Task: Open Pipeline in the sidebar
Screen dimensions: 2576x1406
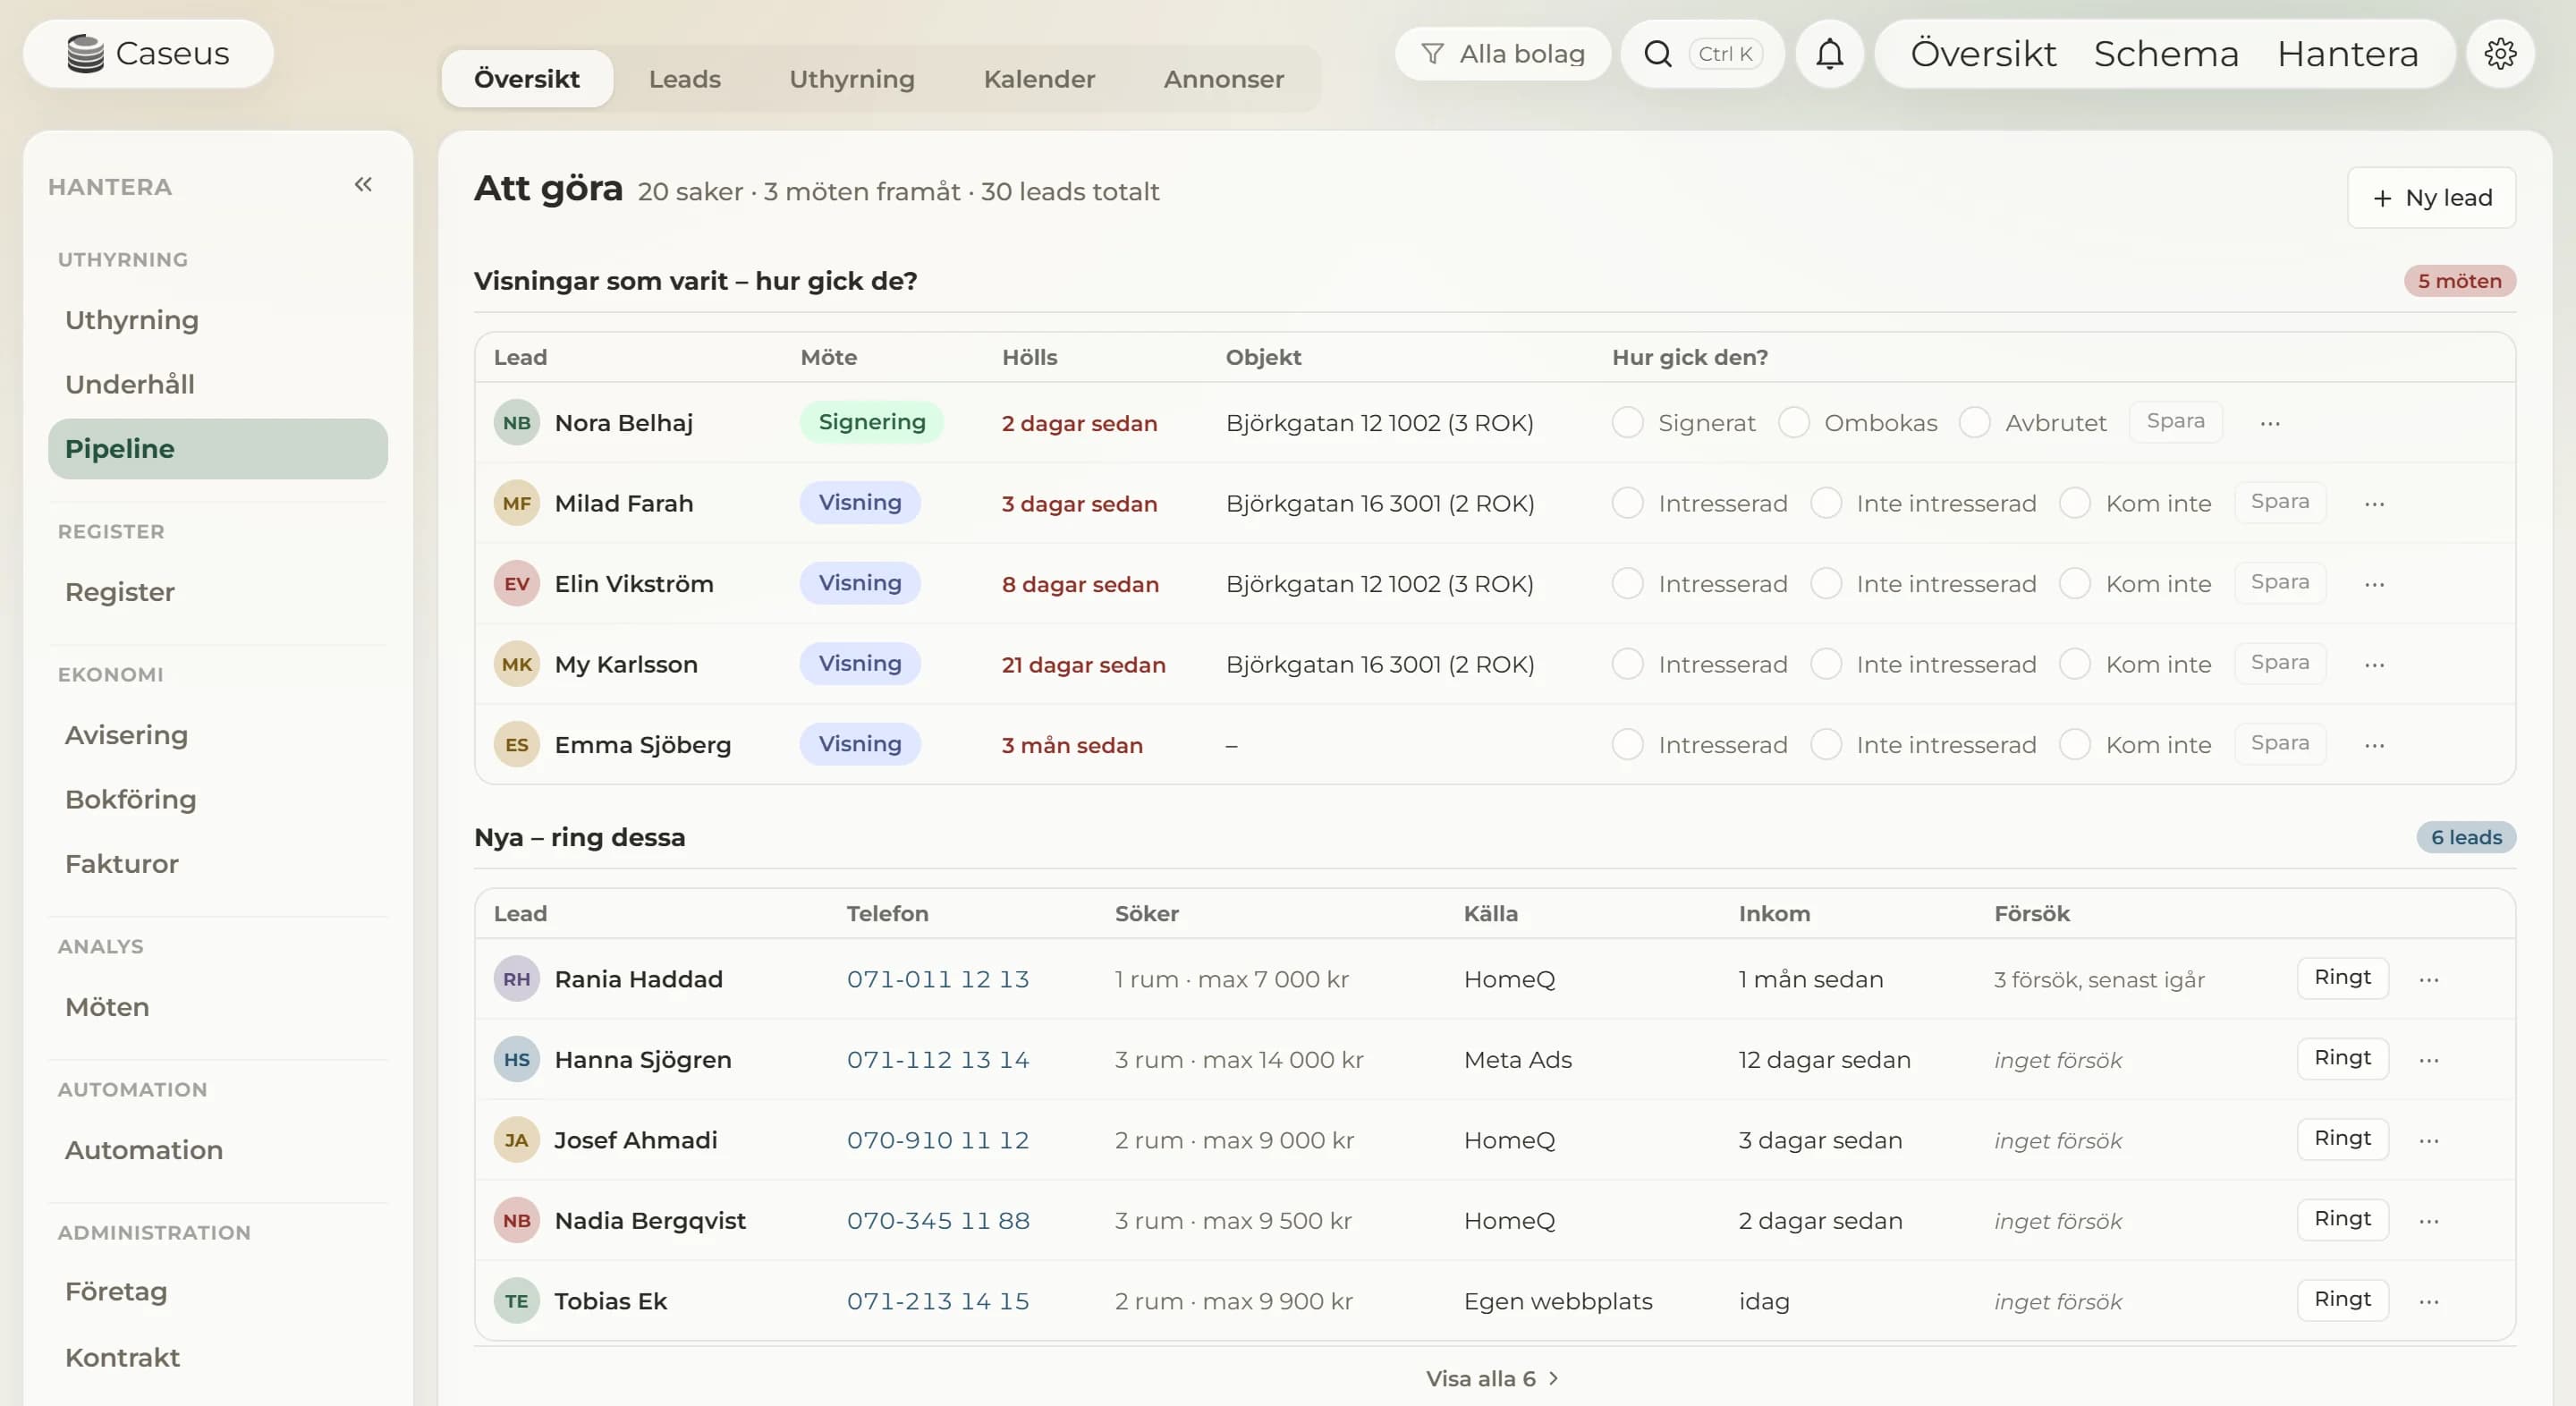Action: (x=217, y=449)
